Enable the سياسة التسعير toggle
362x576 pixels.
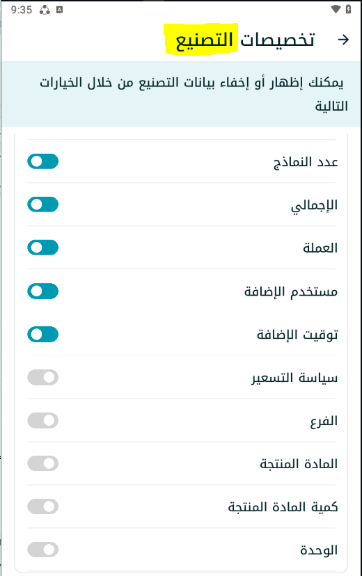(x=43, y=377)
